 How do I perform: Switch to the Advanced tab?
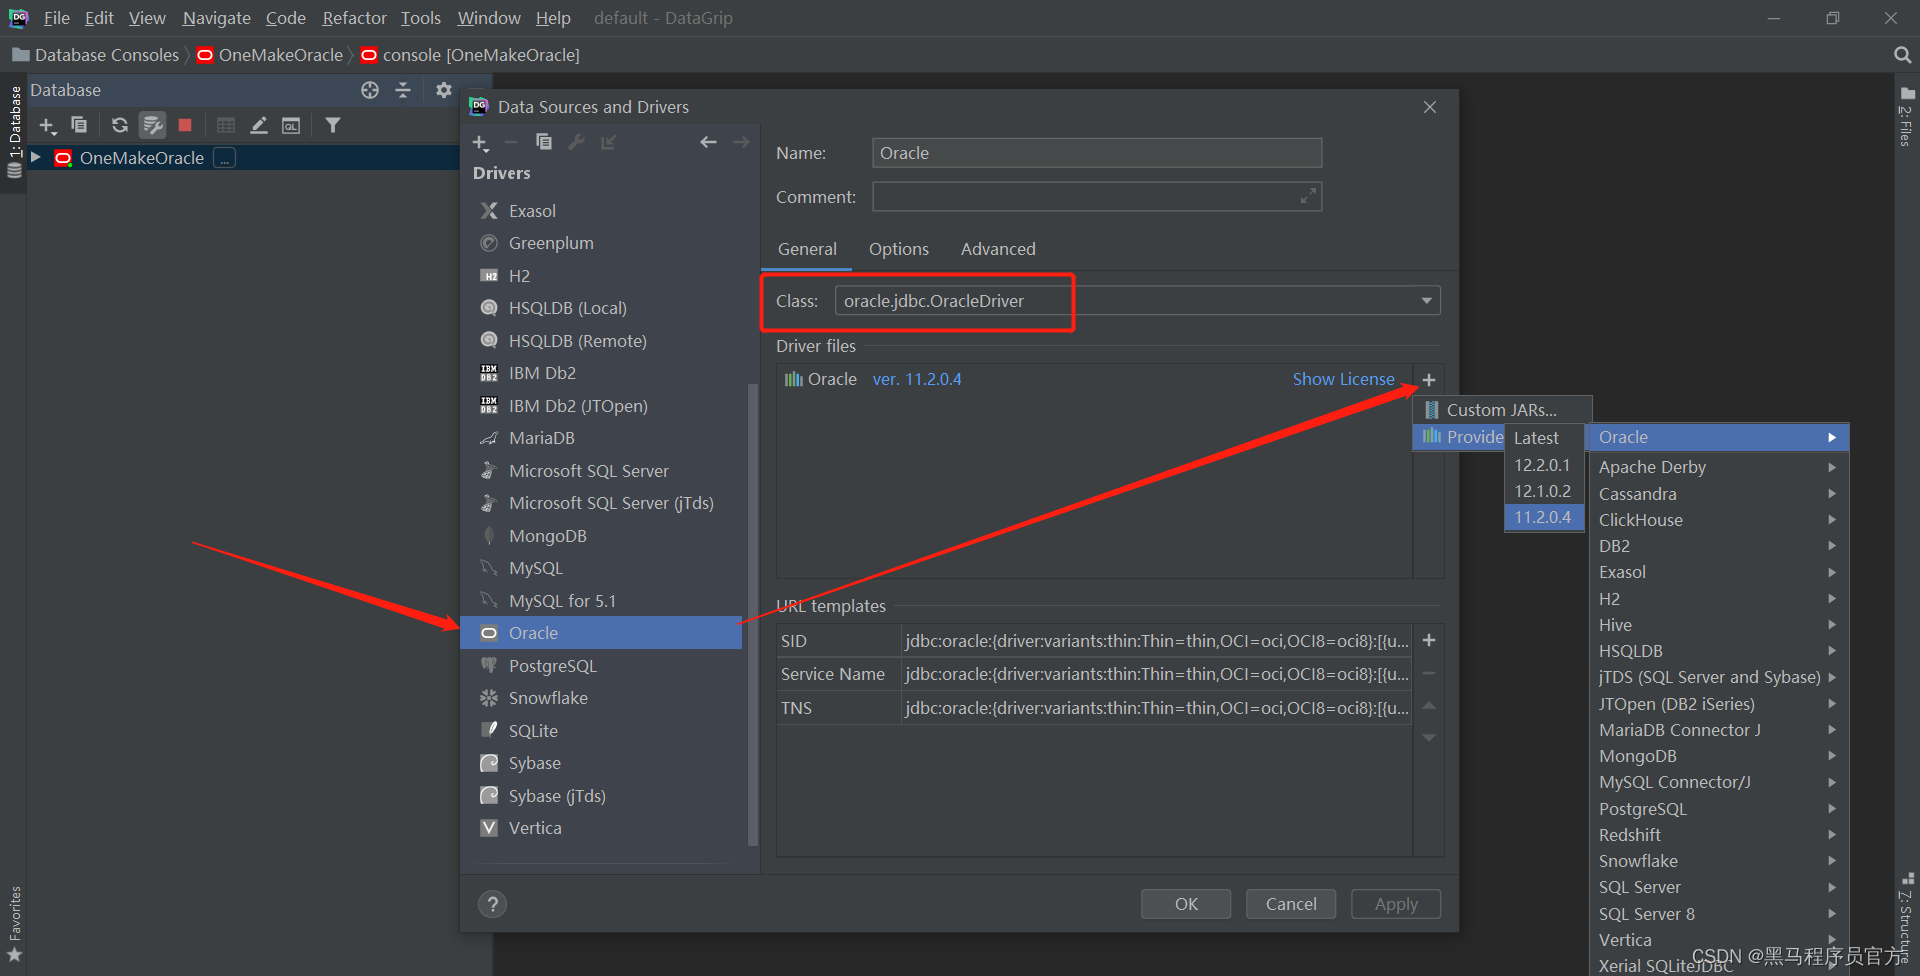pyautogui.click(x=998, y=249)
